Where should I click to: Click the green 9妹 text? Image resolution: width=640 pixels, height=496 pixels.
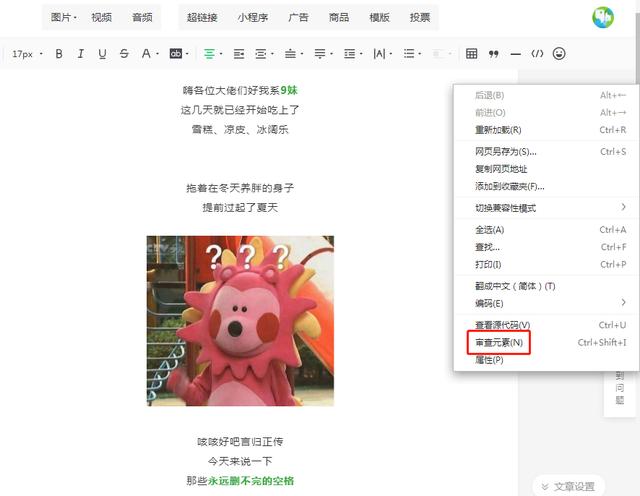(289, 90)
